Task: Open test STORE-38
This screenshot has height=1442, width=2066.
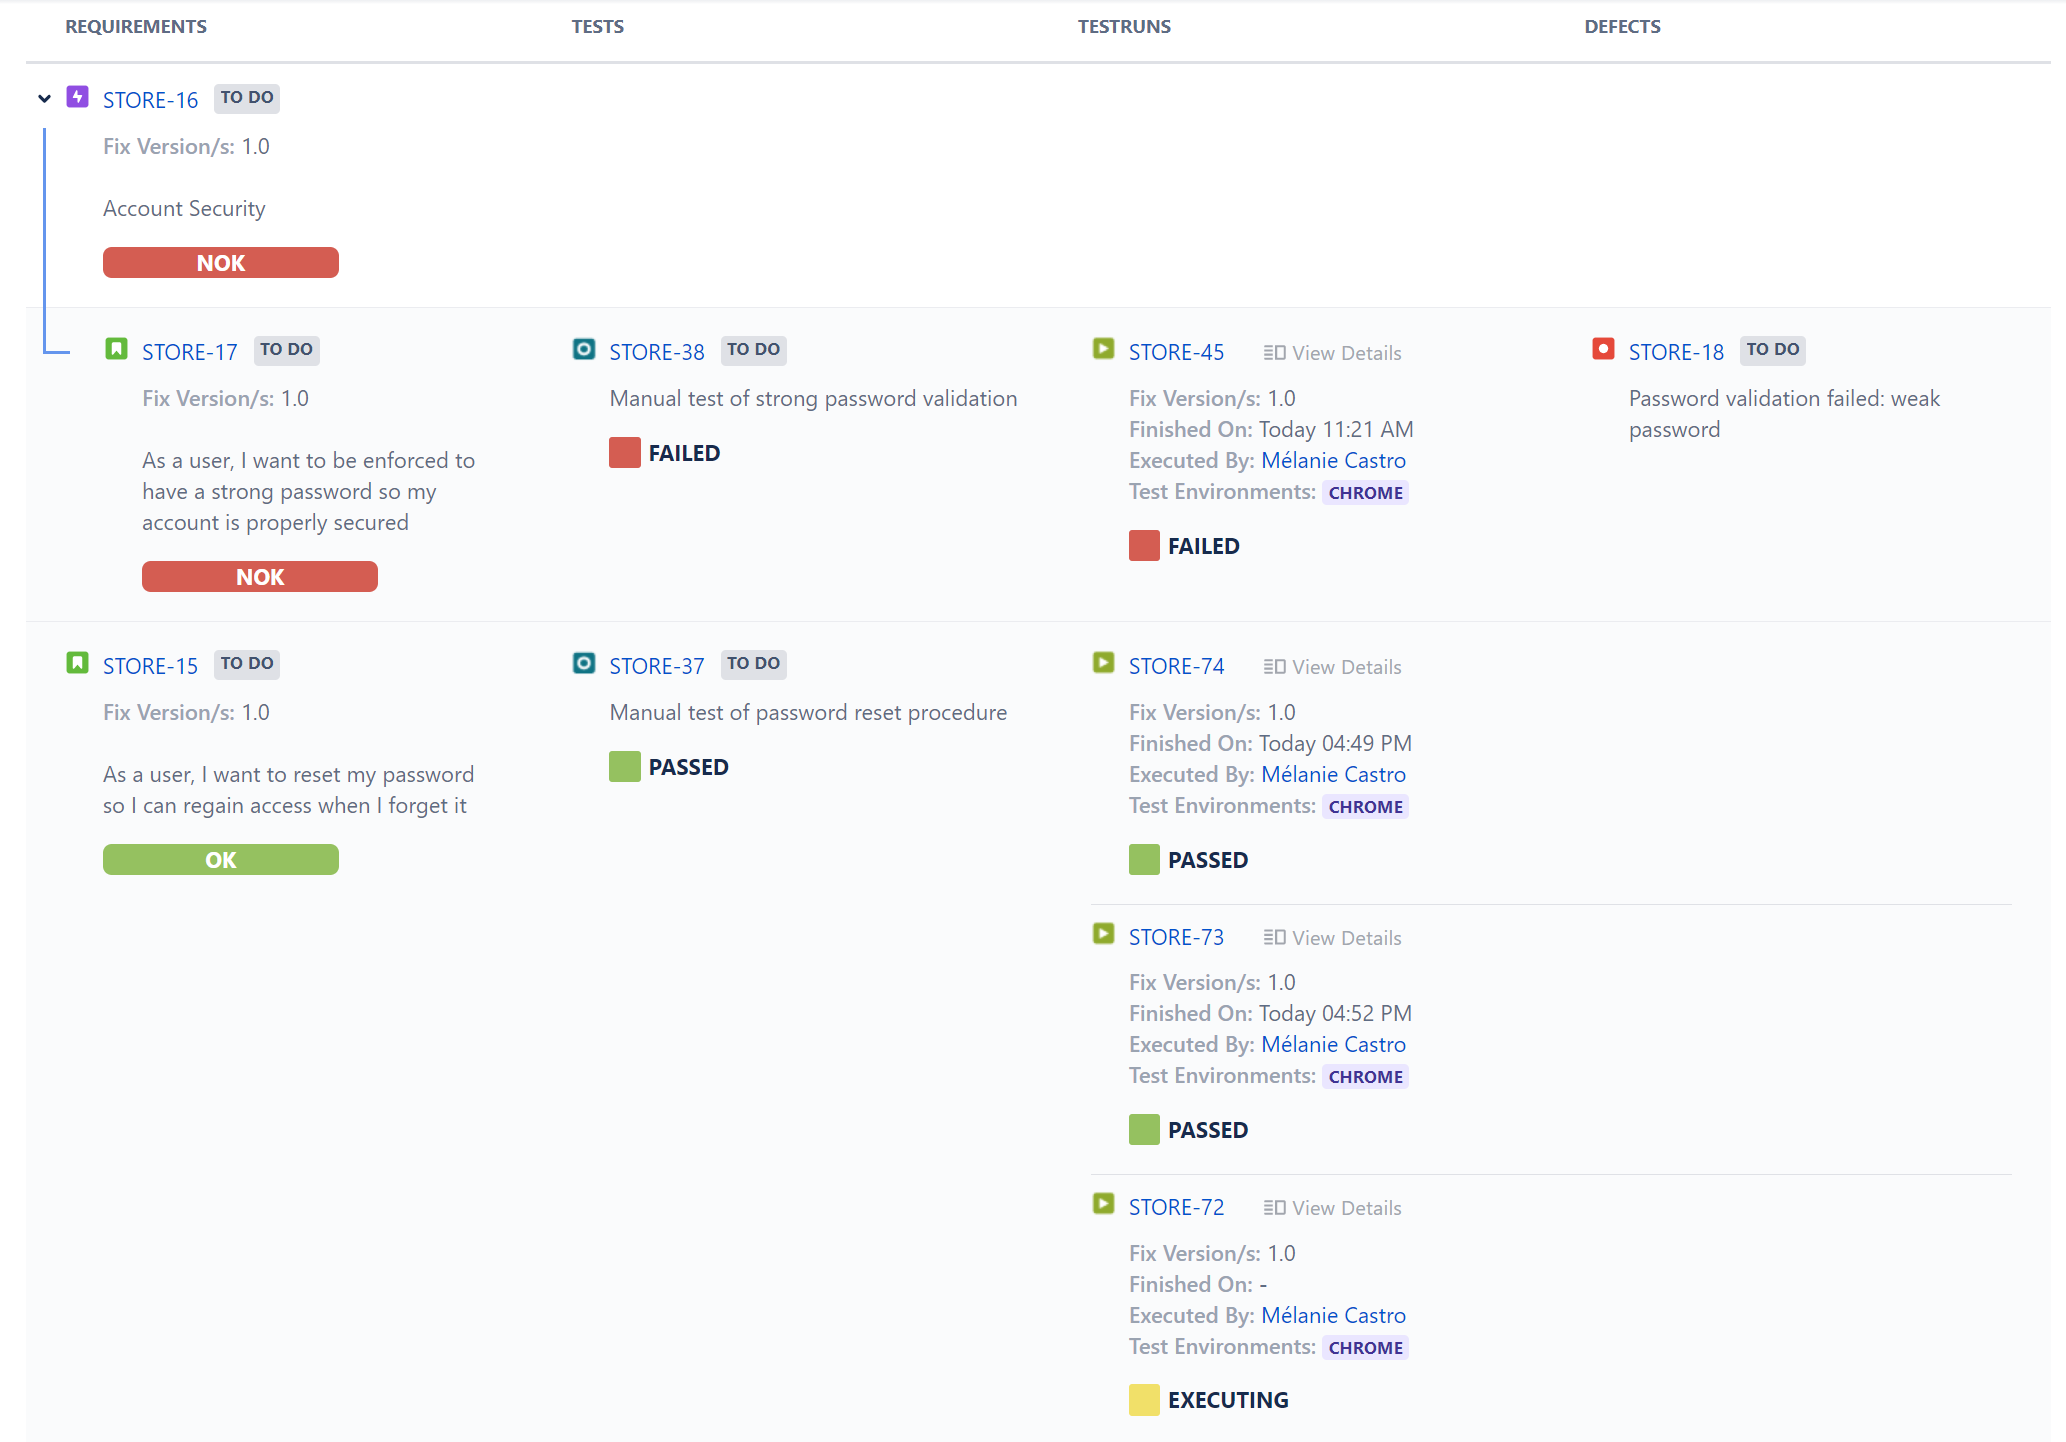Action: pos(656,352)
